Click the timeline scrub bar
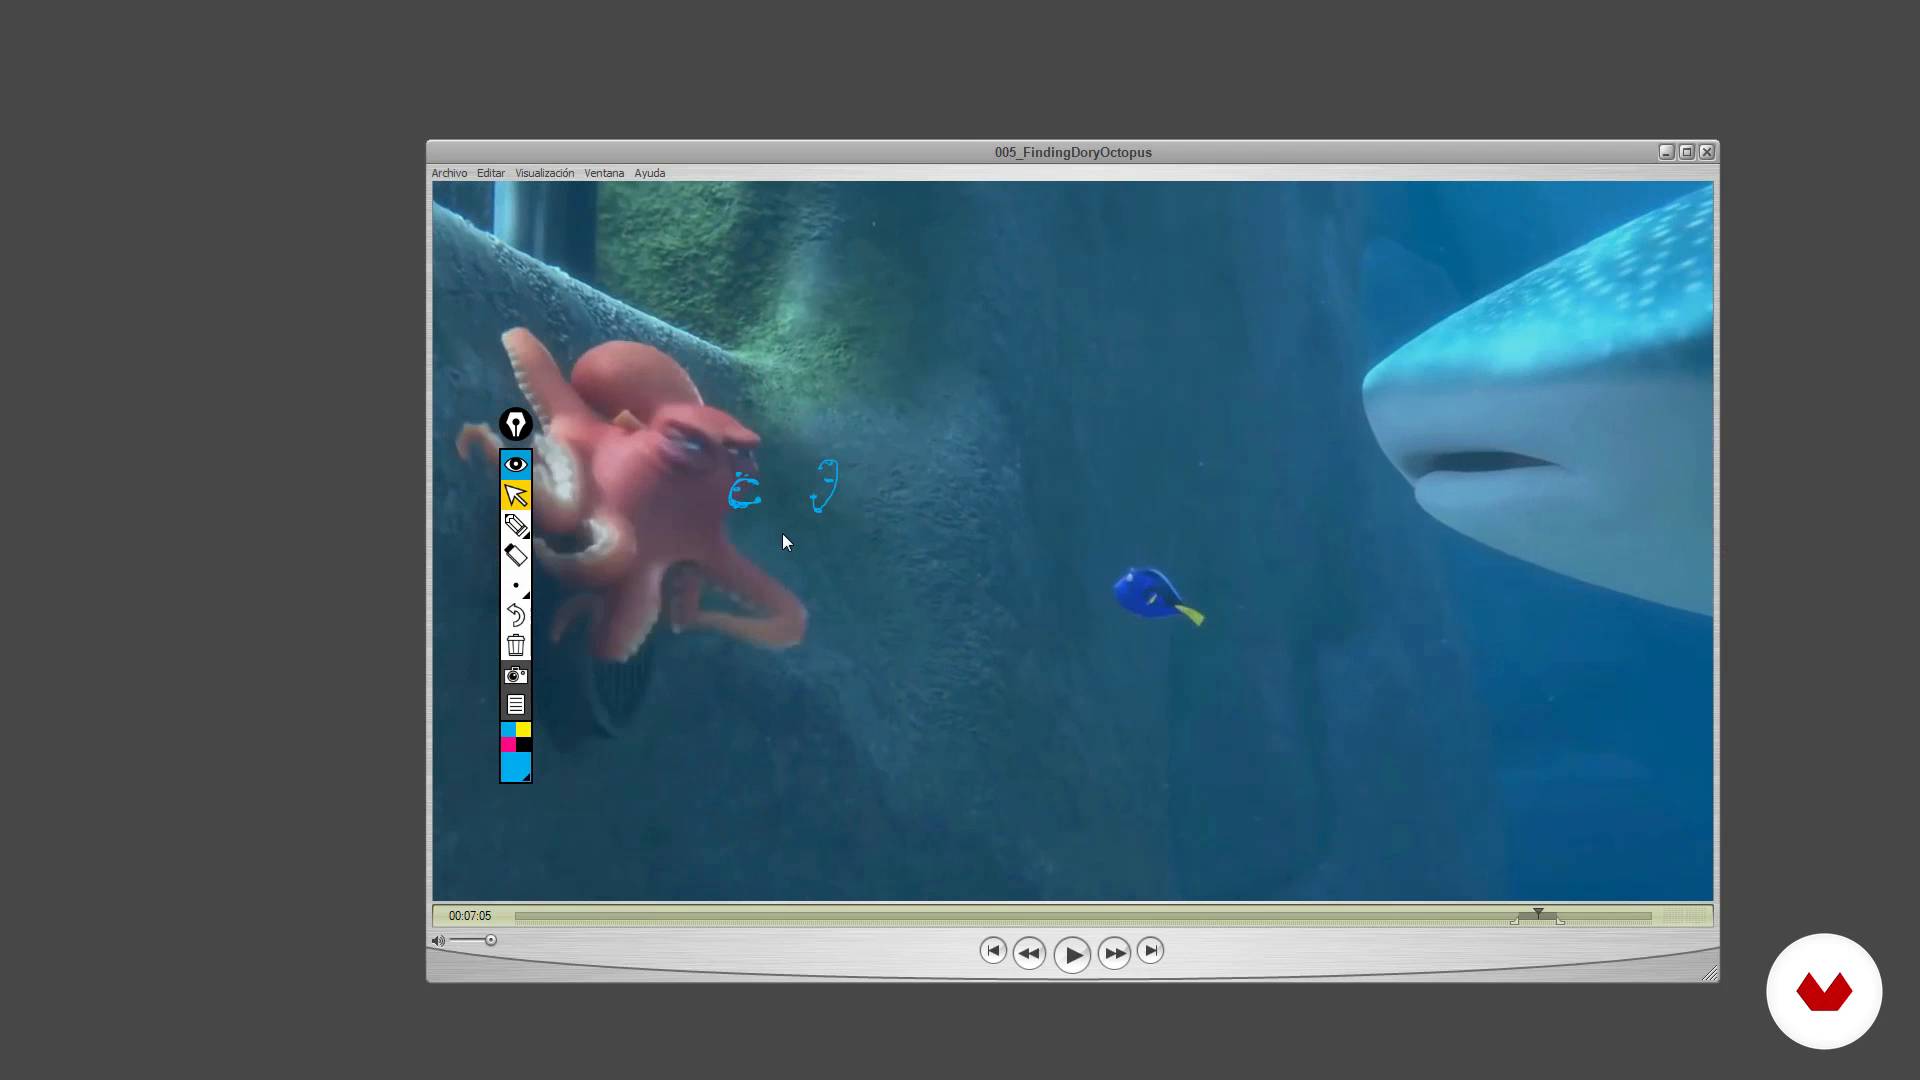Viewport: 1920px width, 1080px height. tap(1083, 916)
